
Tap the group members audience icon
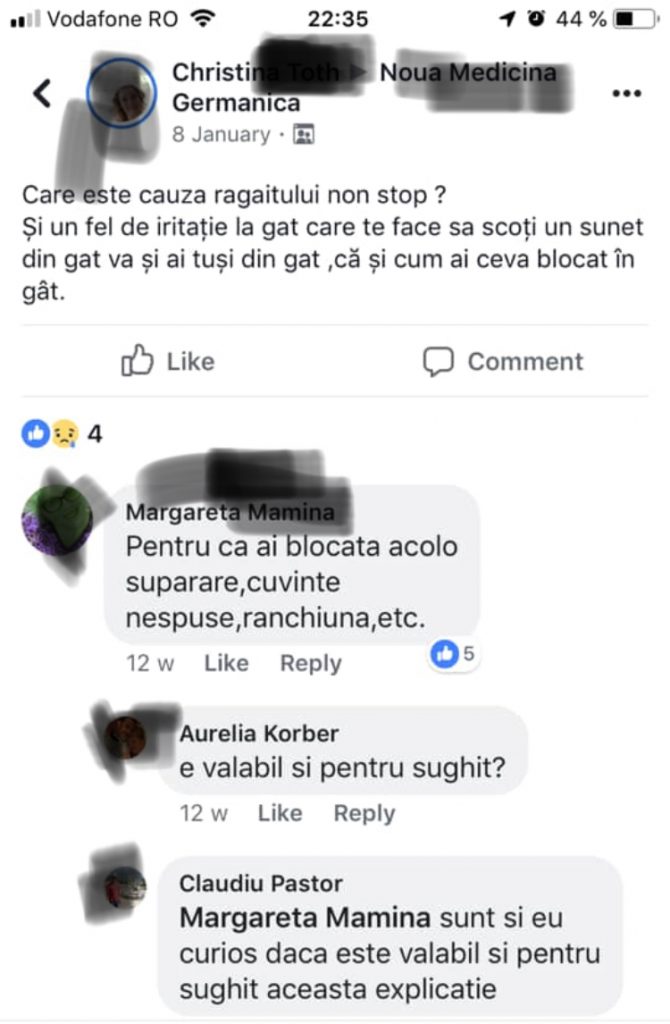tap(304, 135)
